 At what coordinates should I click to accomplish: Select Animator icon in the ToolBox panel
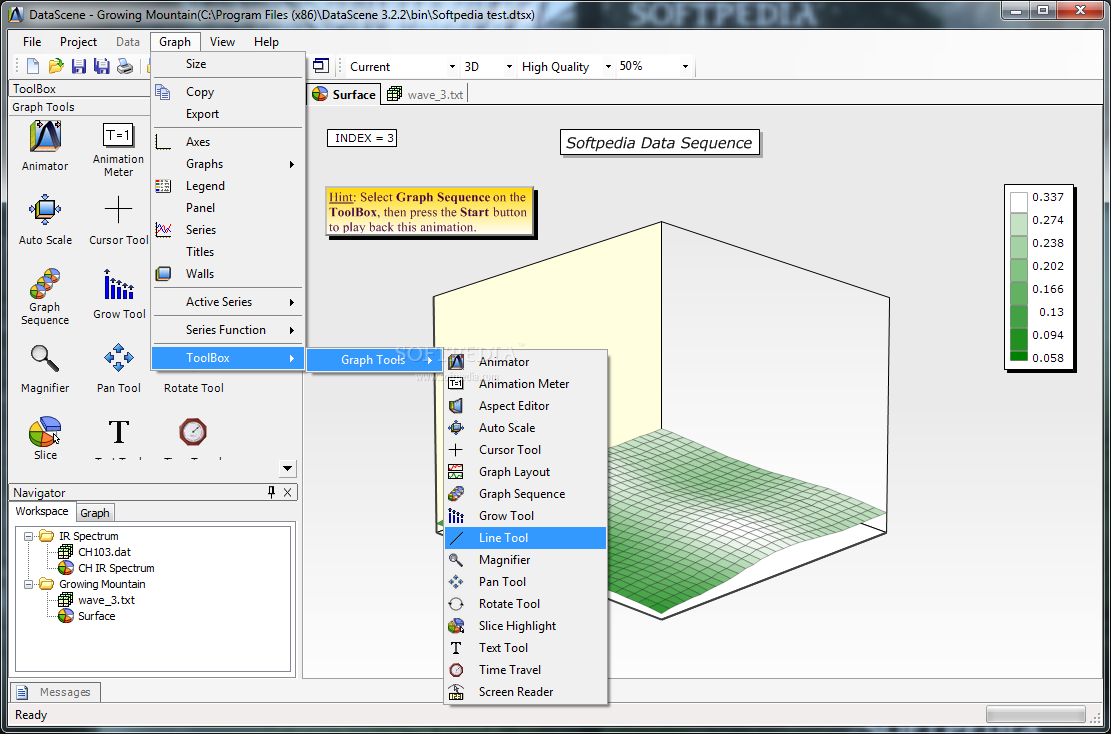point(45,137)
